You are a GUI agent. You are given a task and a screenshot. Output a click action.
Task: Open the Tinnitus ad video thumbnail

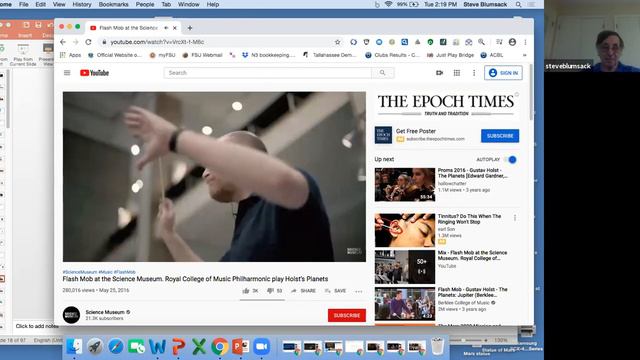pos(405,230)
